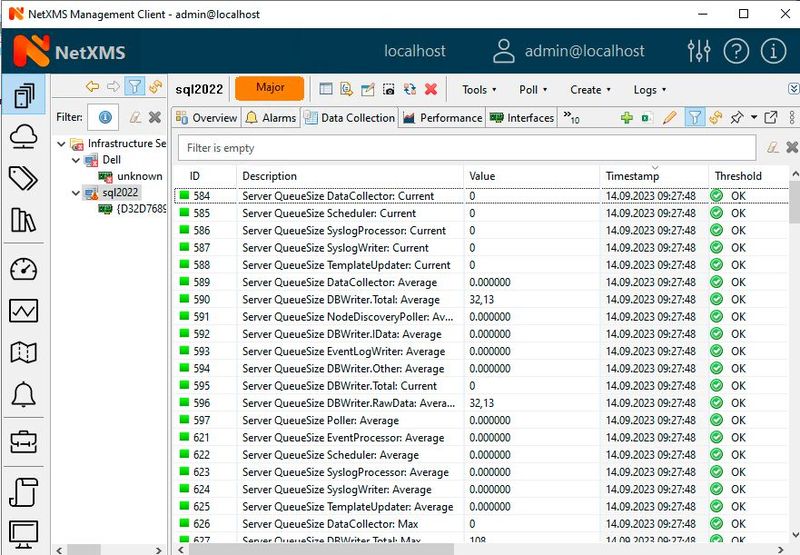Click the edit properties toolbar icon
The width and height of the screenshot is (800, 555).
(367, 89)
